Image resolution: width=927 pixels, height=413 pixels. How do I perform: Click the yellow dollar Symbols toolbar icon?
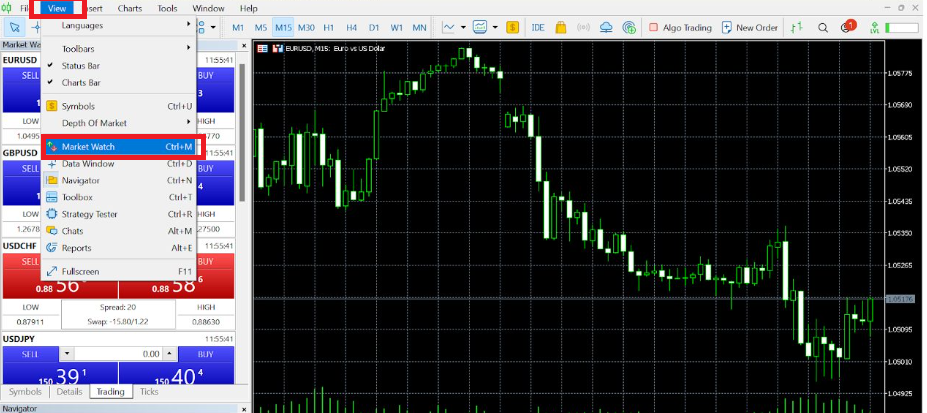click(513, 27)
